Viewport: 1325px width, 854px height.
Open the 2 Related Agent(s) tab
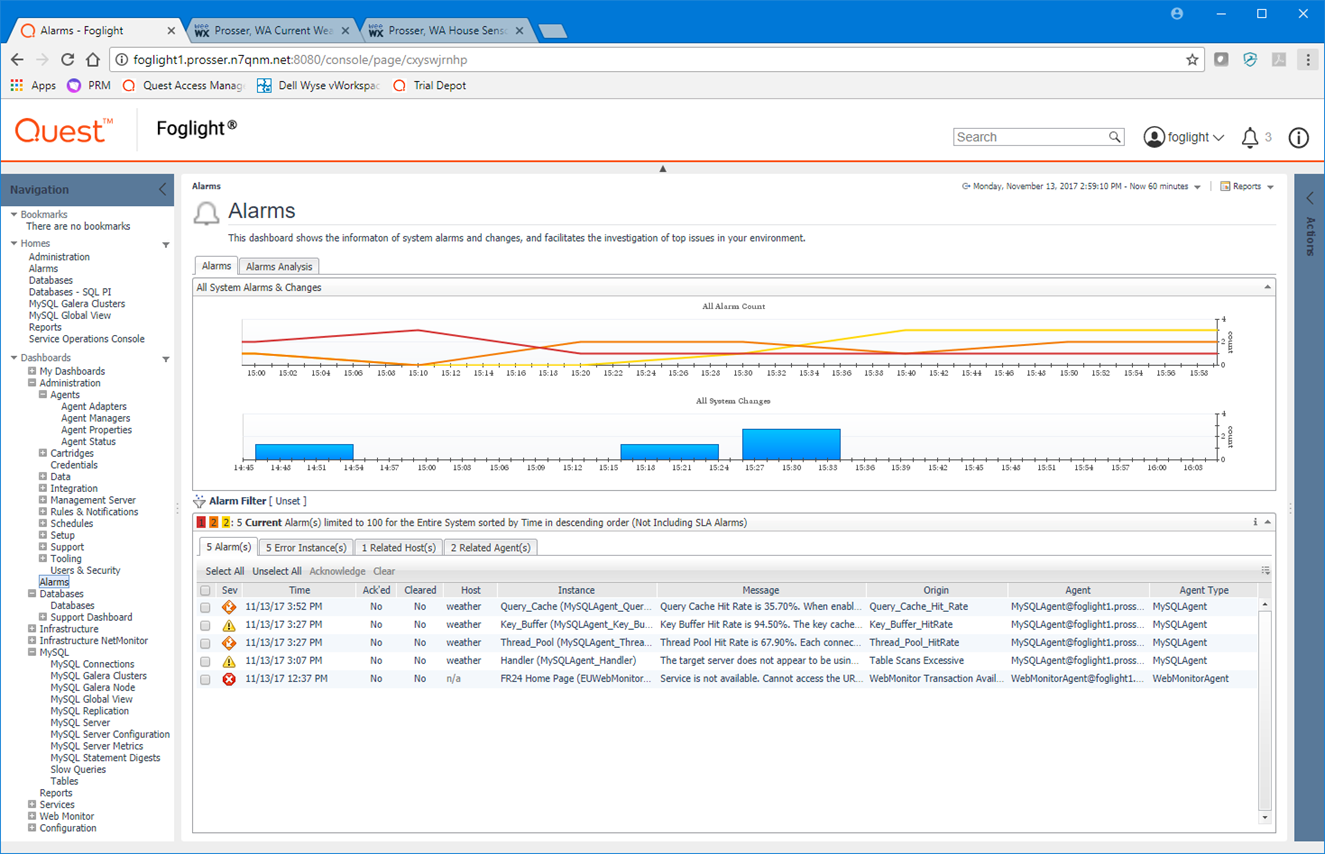point(490,547)
